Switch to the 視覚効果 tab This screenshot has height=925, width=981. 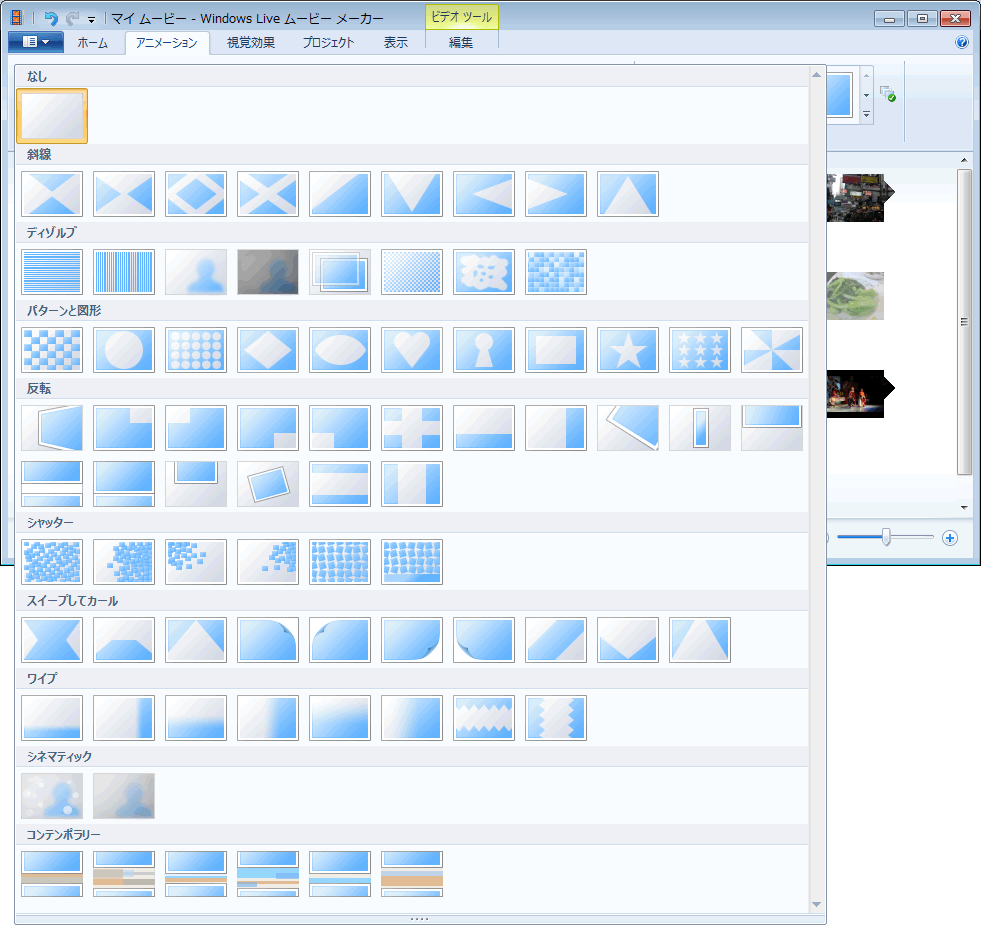(250, 43)
